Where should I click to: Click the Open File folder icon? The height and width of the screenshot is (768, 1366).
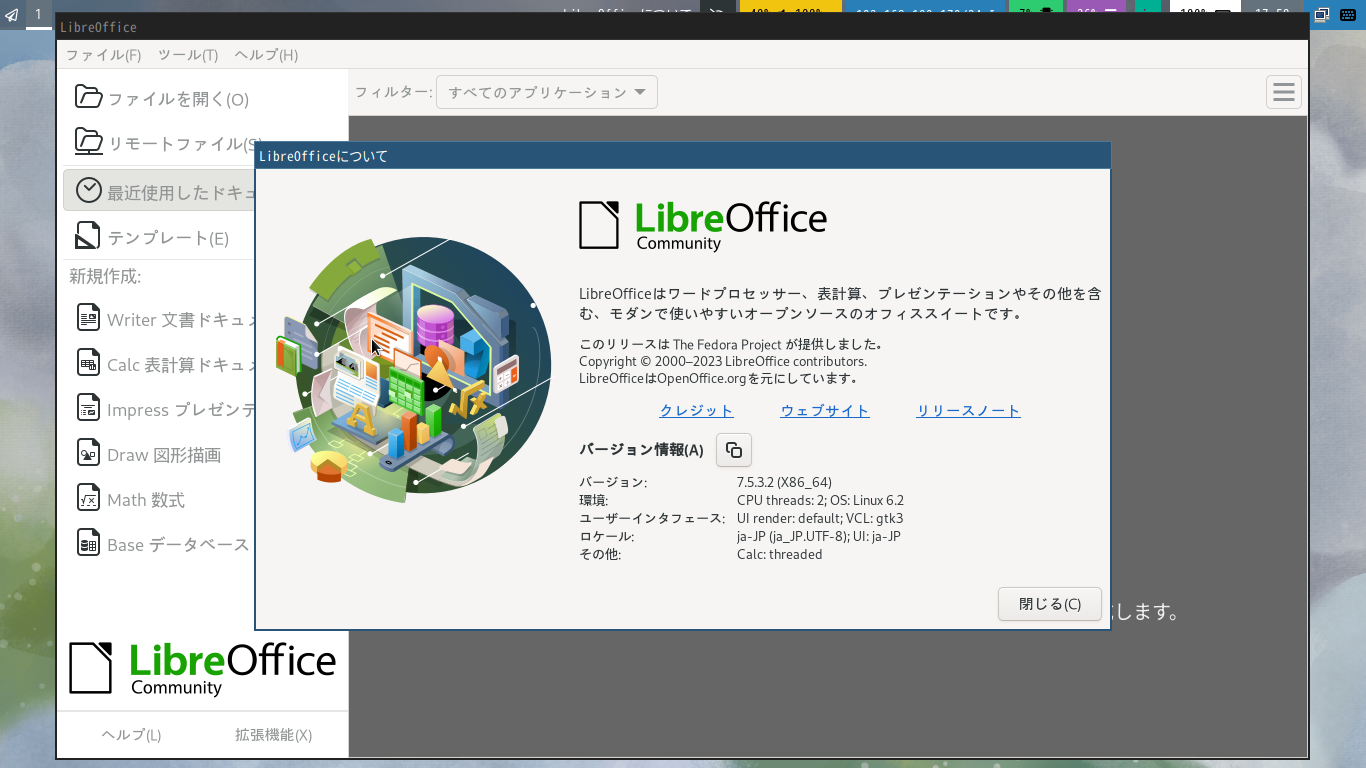[89, 97]
